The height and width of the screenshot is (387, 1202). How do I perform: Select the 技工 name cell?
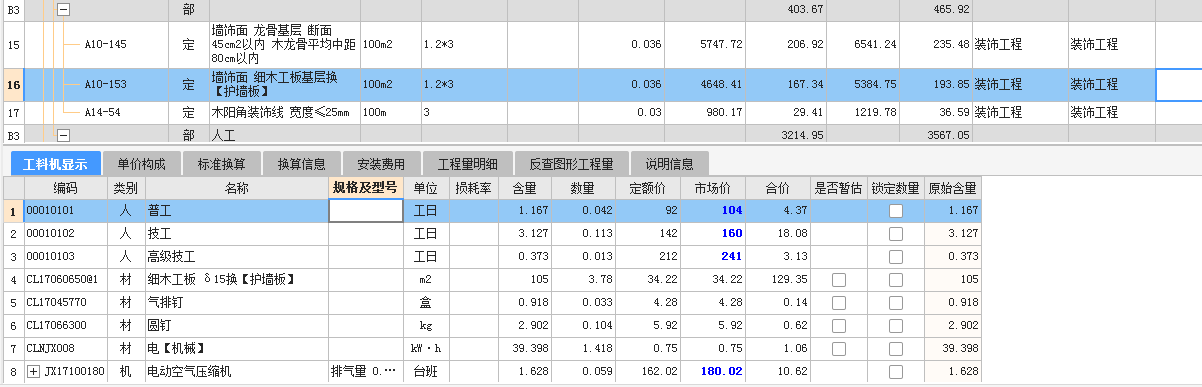[236, 233]
